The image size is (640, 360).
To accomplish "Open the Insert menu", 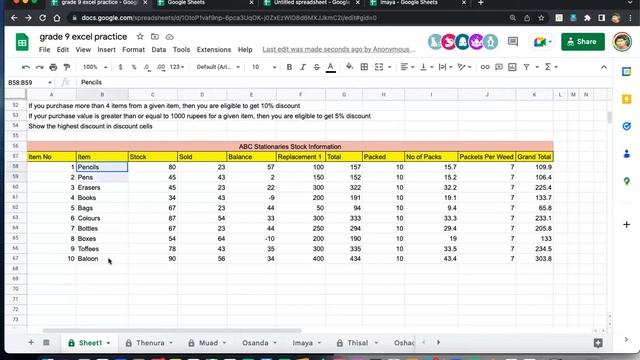I will point(106,49).
